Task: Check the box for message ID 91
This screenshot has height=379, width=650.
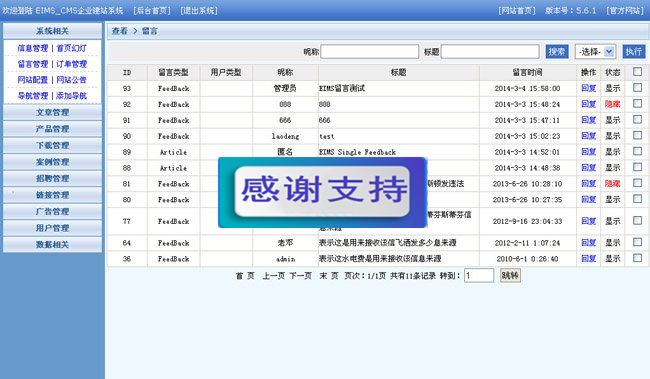Action: (638, 119)
